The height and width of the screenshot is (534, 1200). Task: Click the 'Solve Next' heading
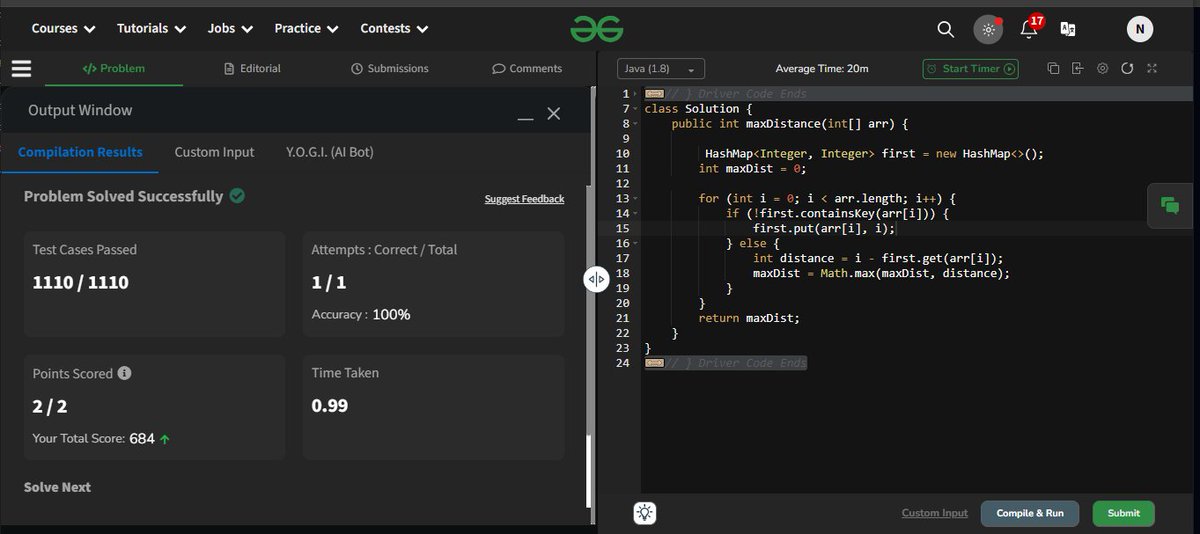(57, 487)
